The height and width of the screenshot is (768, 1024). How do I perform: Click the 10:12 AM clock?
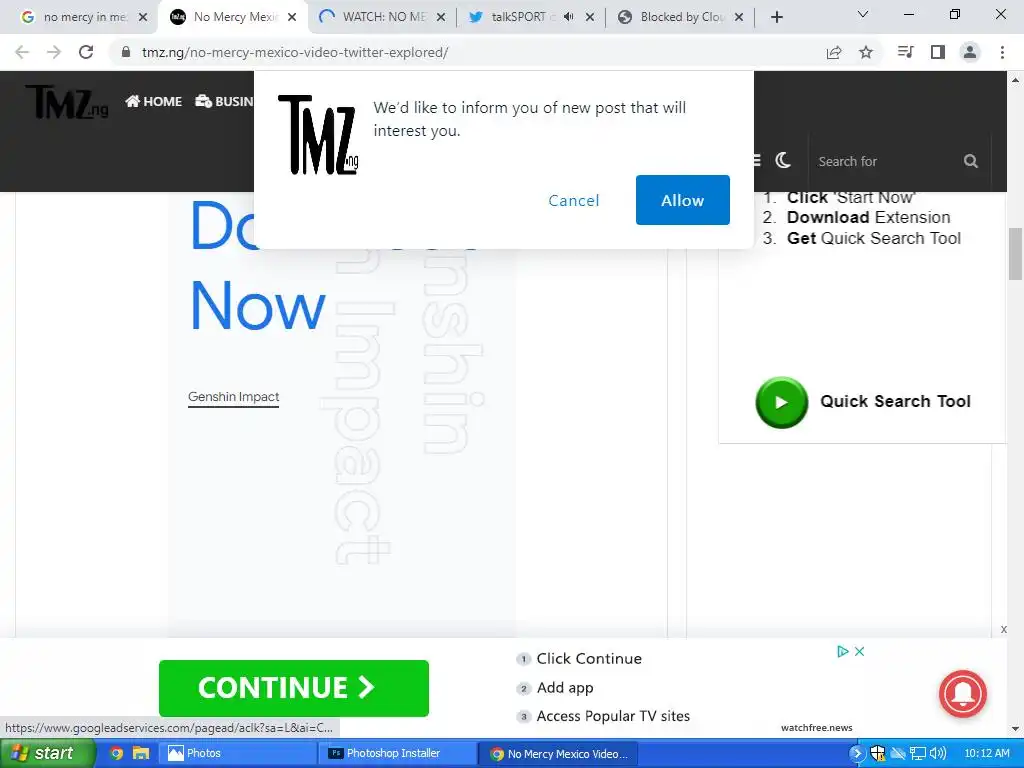pyautogui.click(x=987, y=754)
